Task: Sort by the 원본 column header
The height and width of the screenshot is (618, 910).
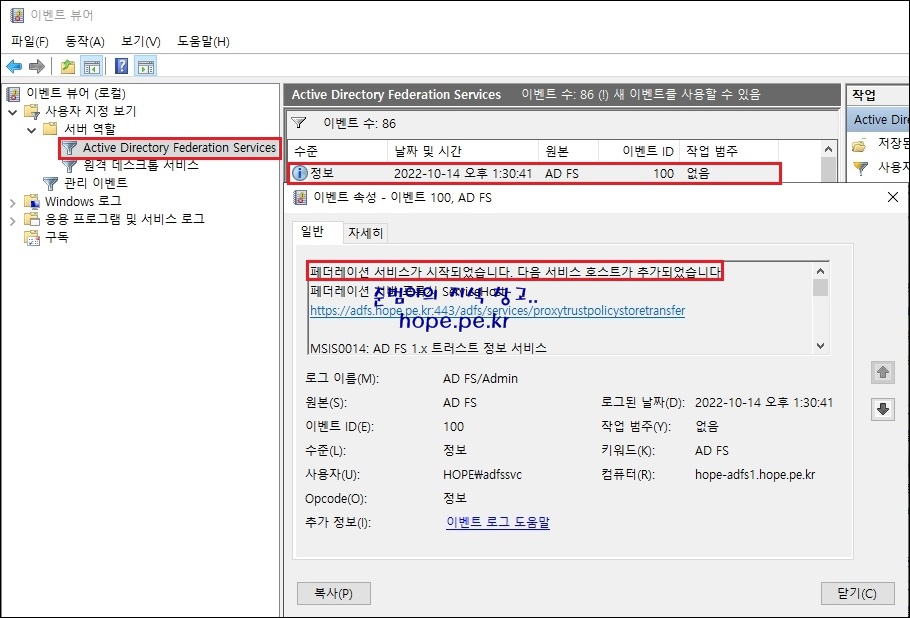Action: tap(568, 151)
